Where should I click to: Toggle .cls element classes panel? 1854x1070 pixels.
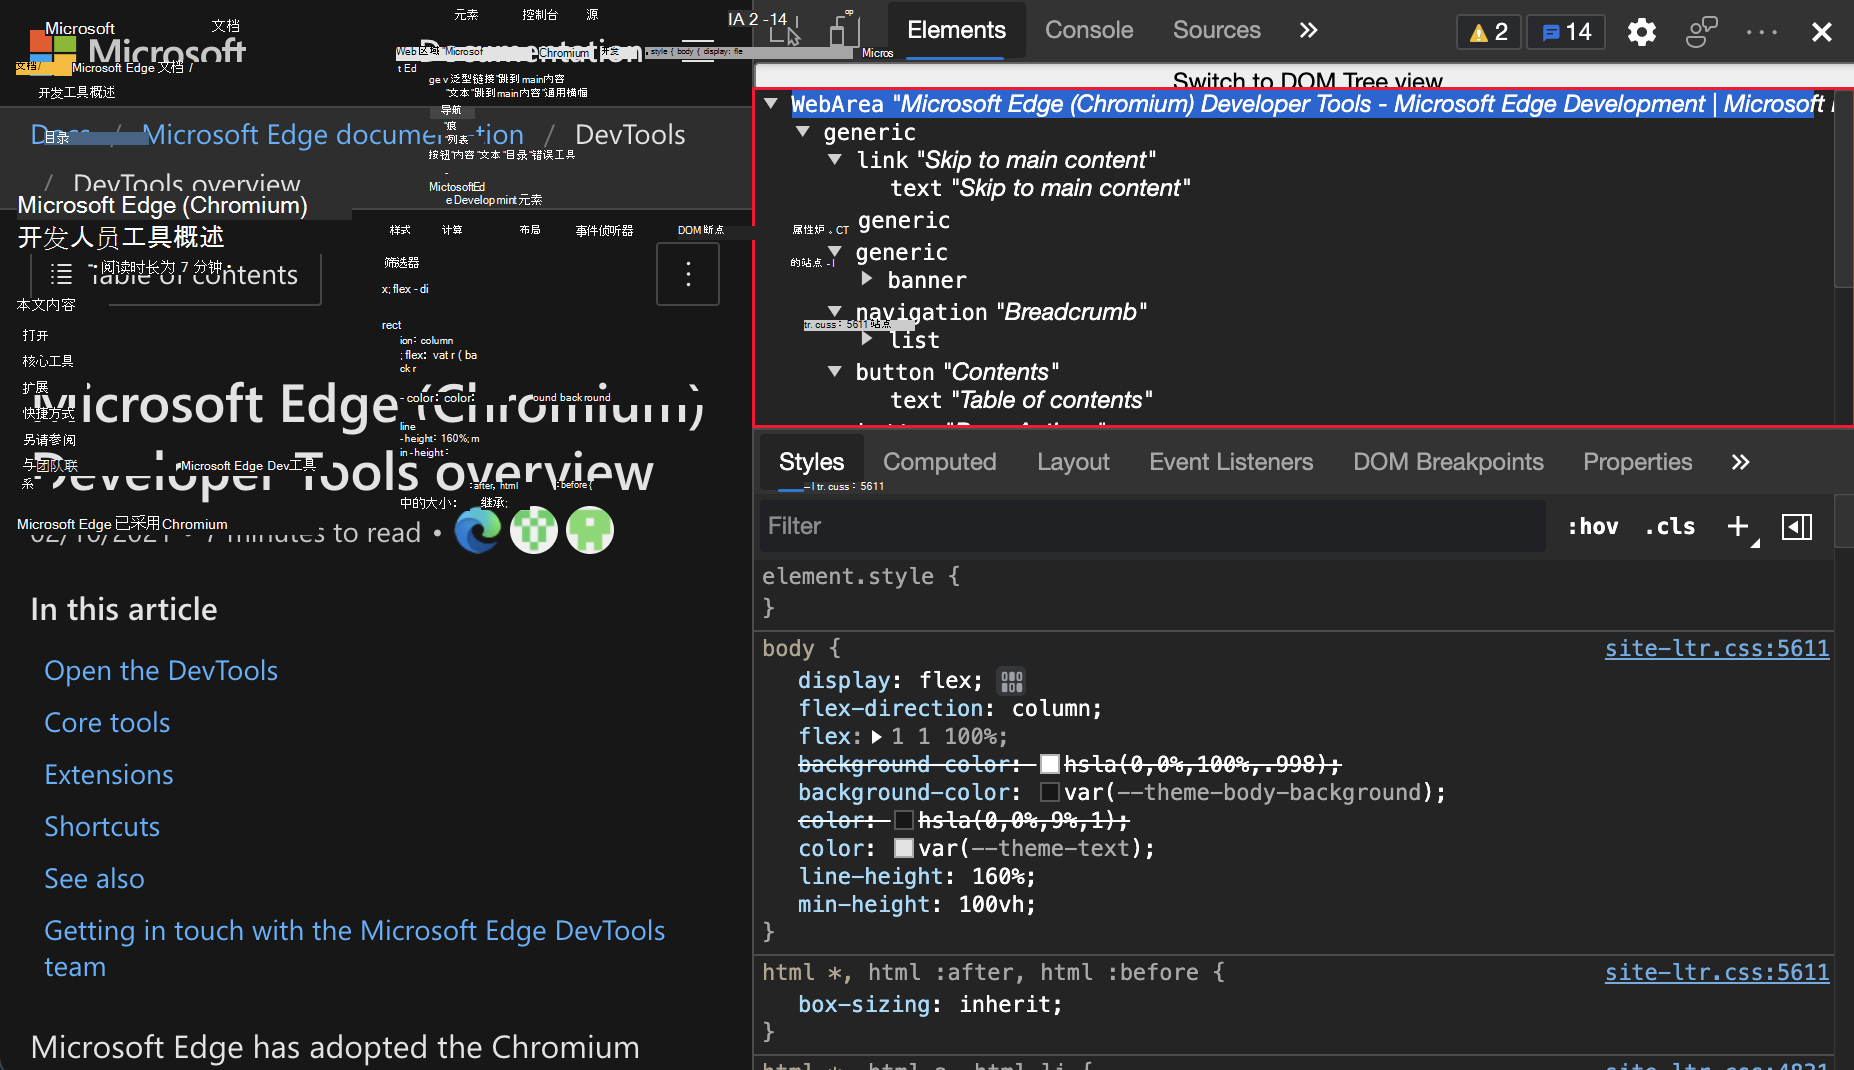(x=1669, y=526)
